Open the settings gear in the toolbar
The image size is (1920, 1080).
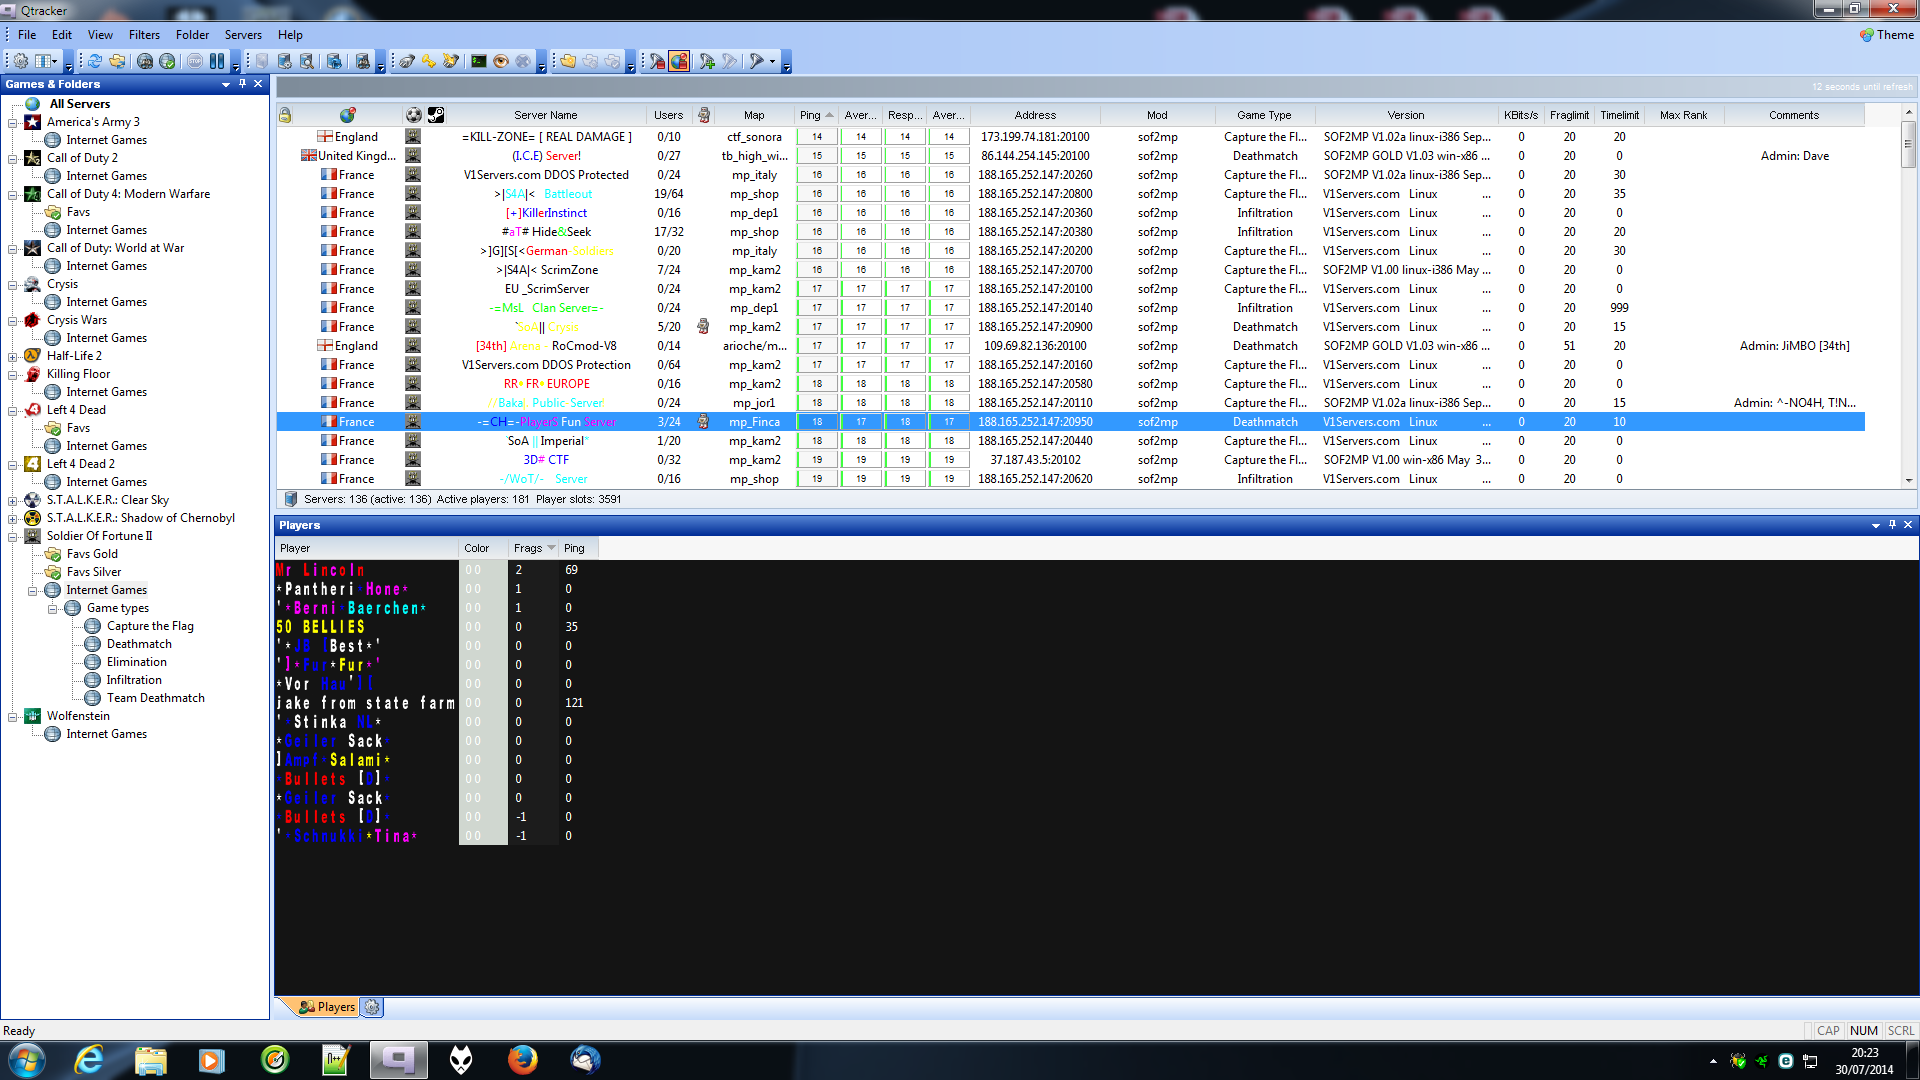21,62
